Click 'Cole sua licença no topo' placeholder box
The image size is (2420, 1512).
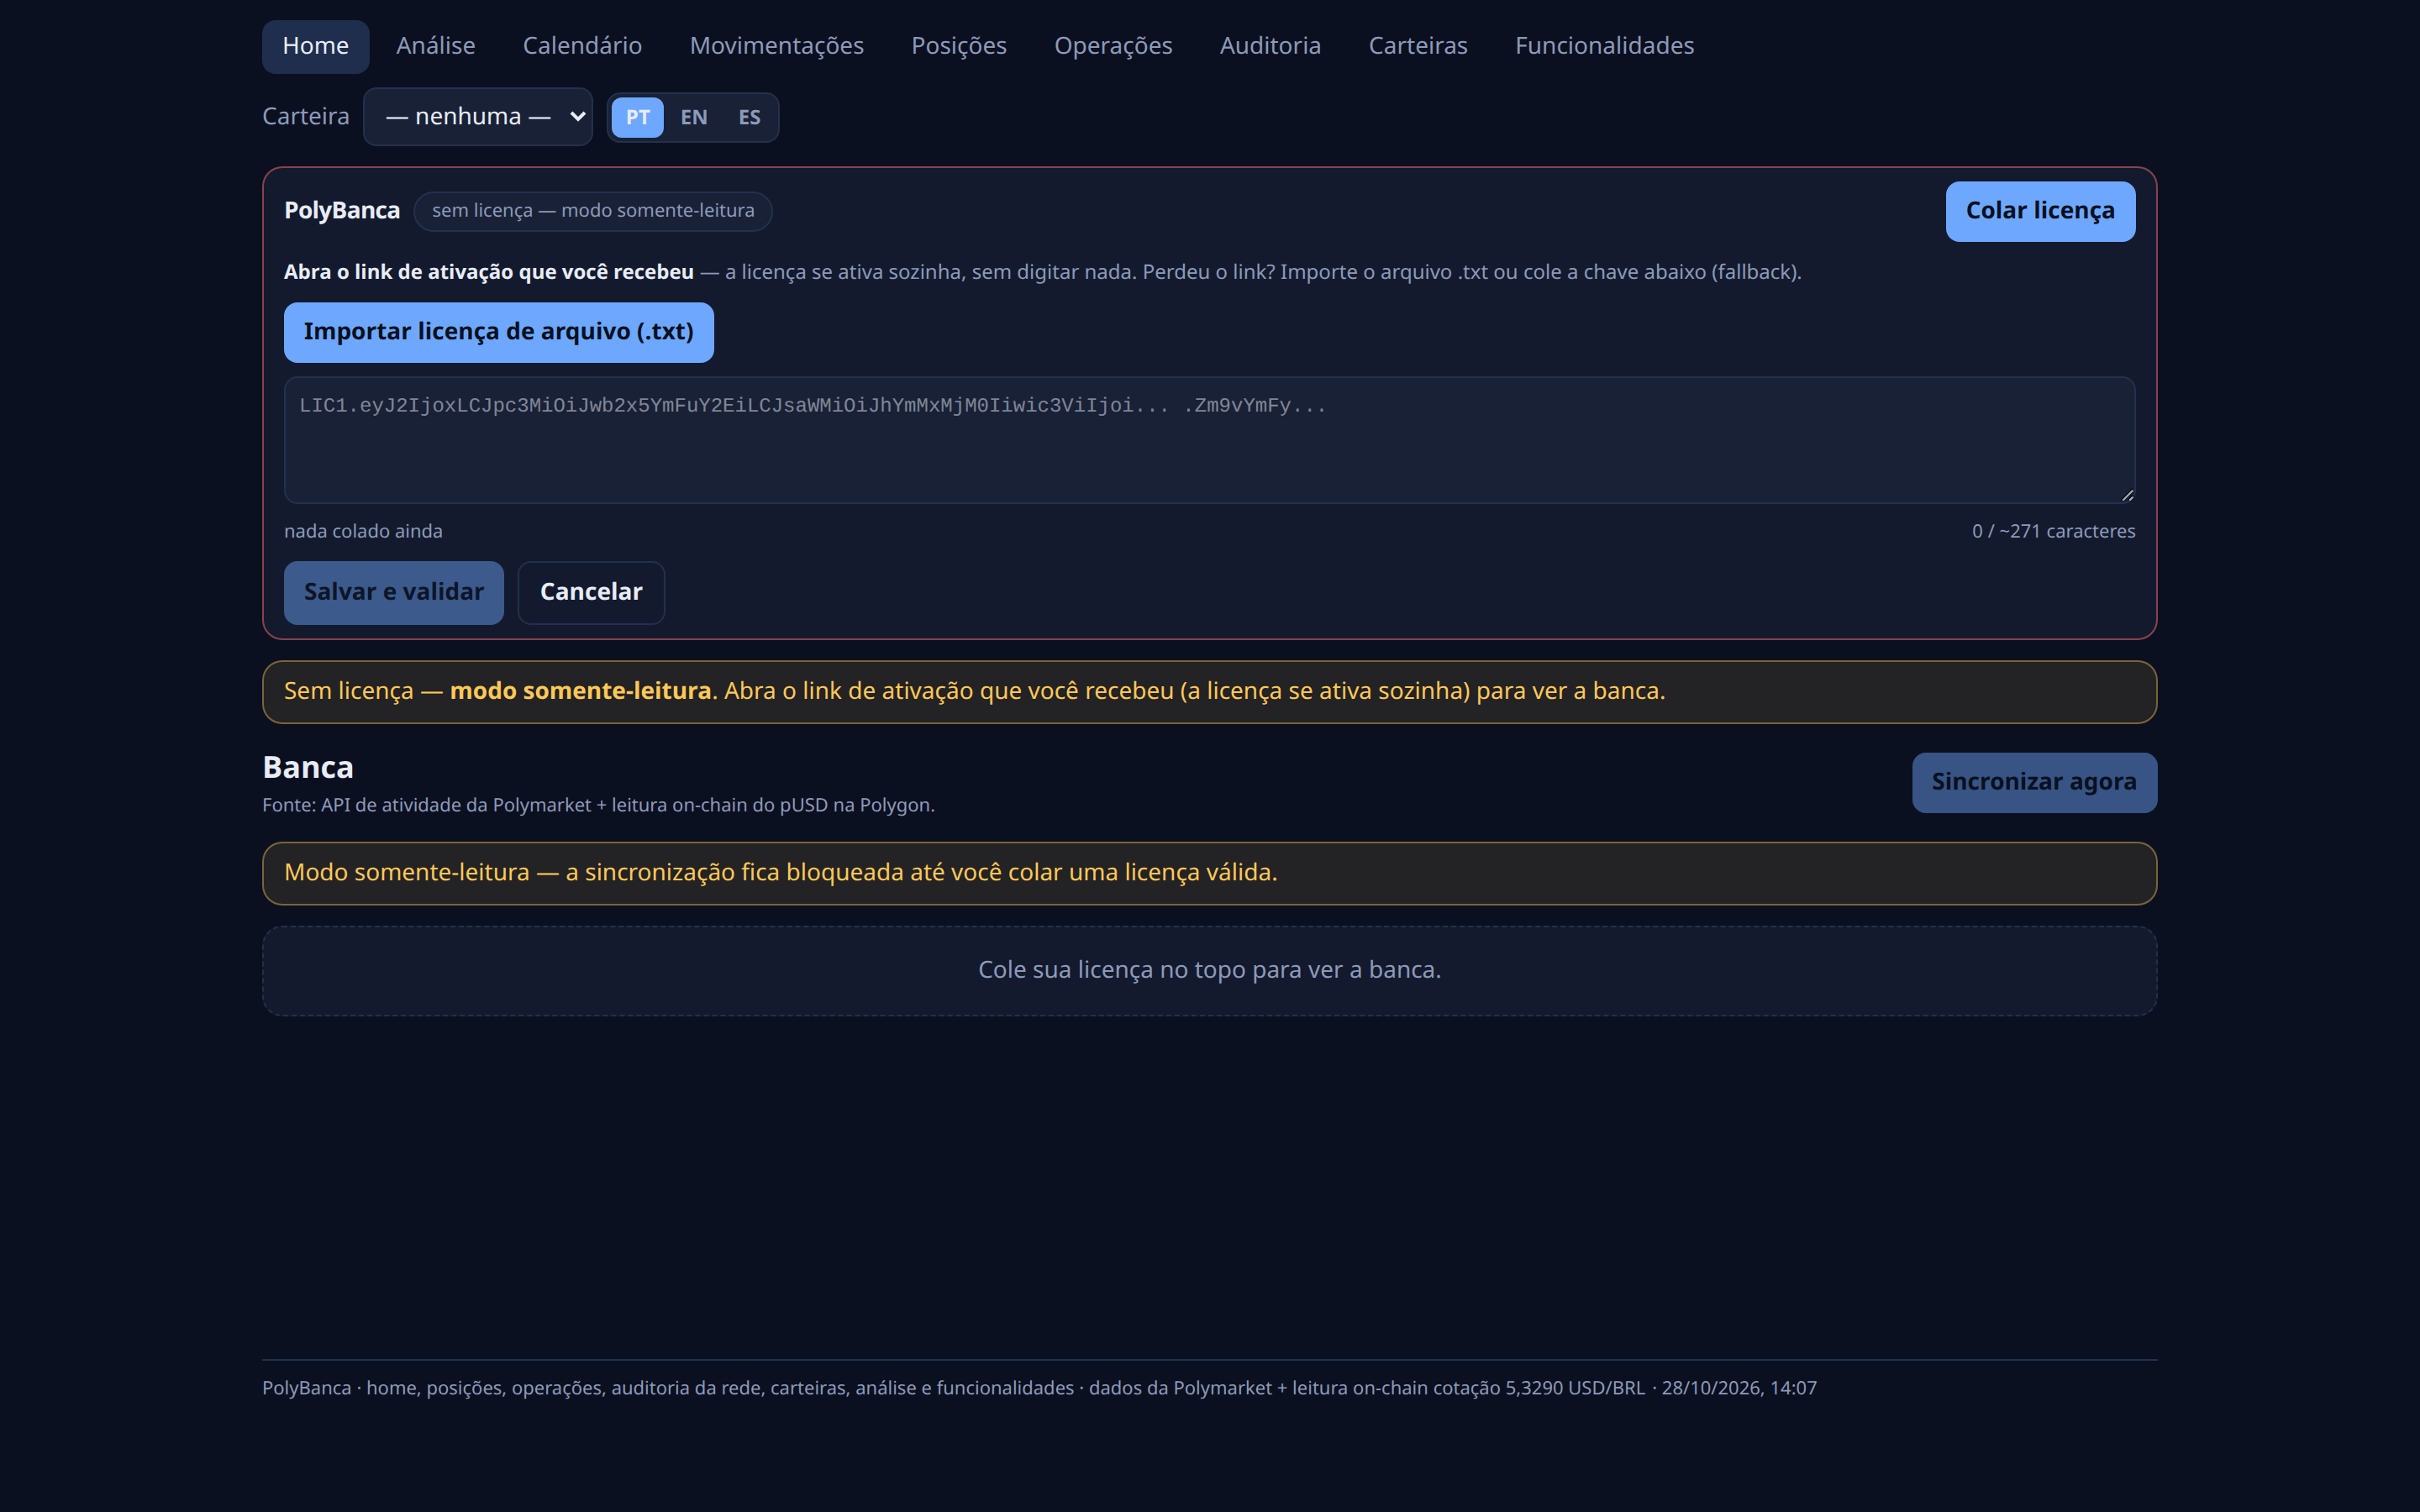[x=1209, y=970]
